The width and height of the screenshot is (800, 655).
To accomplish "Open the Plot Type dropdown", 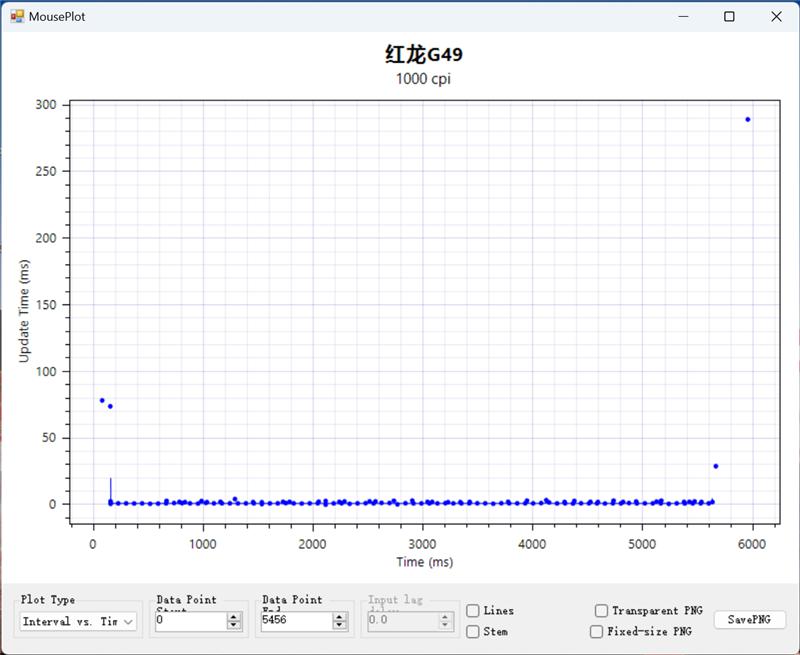I will (79, 622).
